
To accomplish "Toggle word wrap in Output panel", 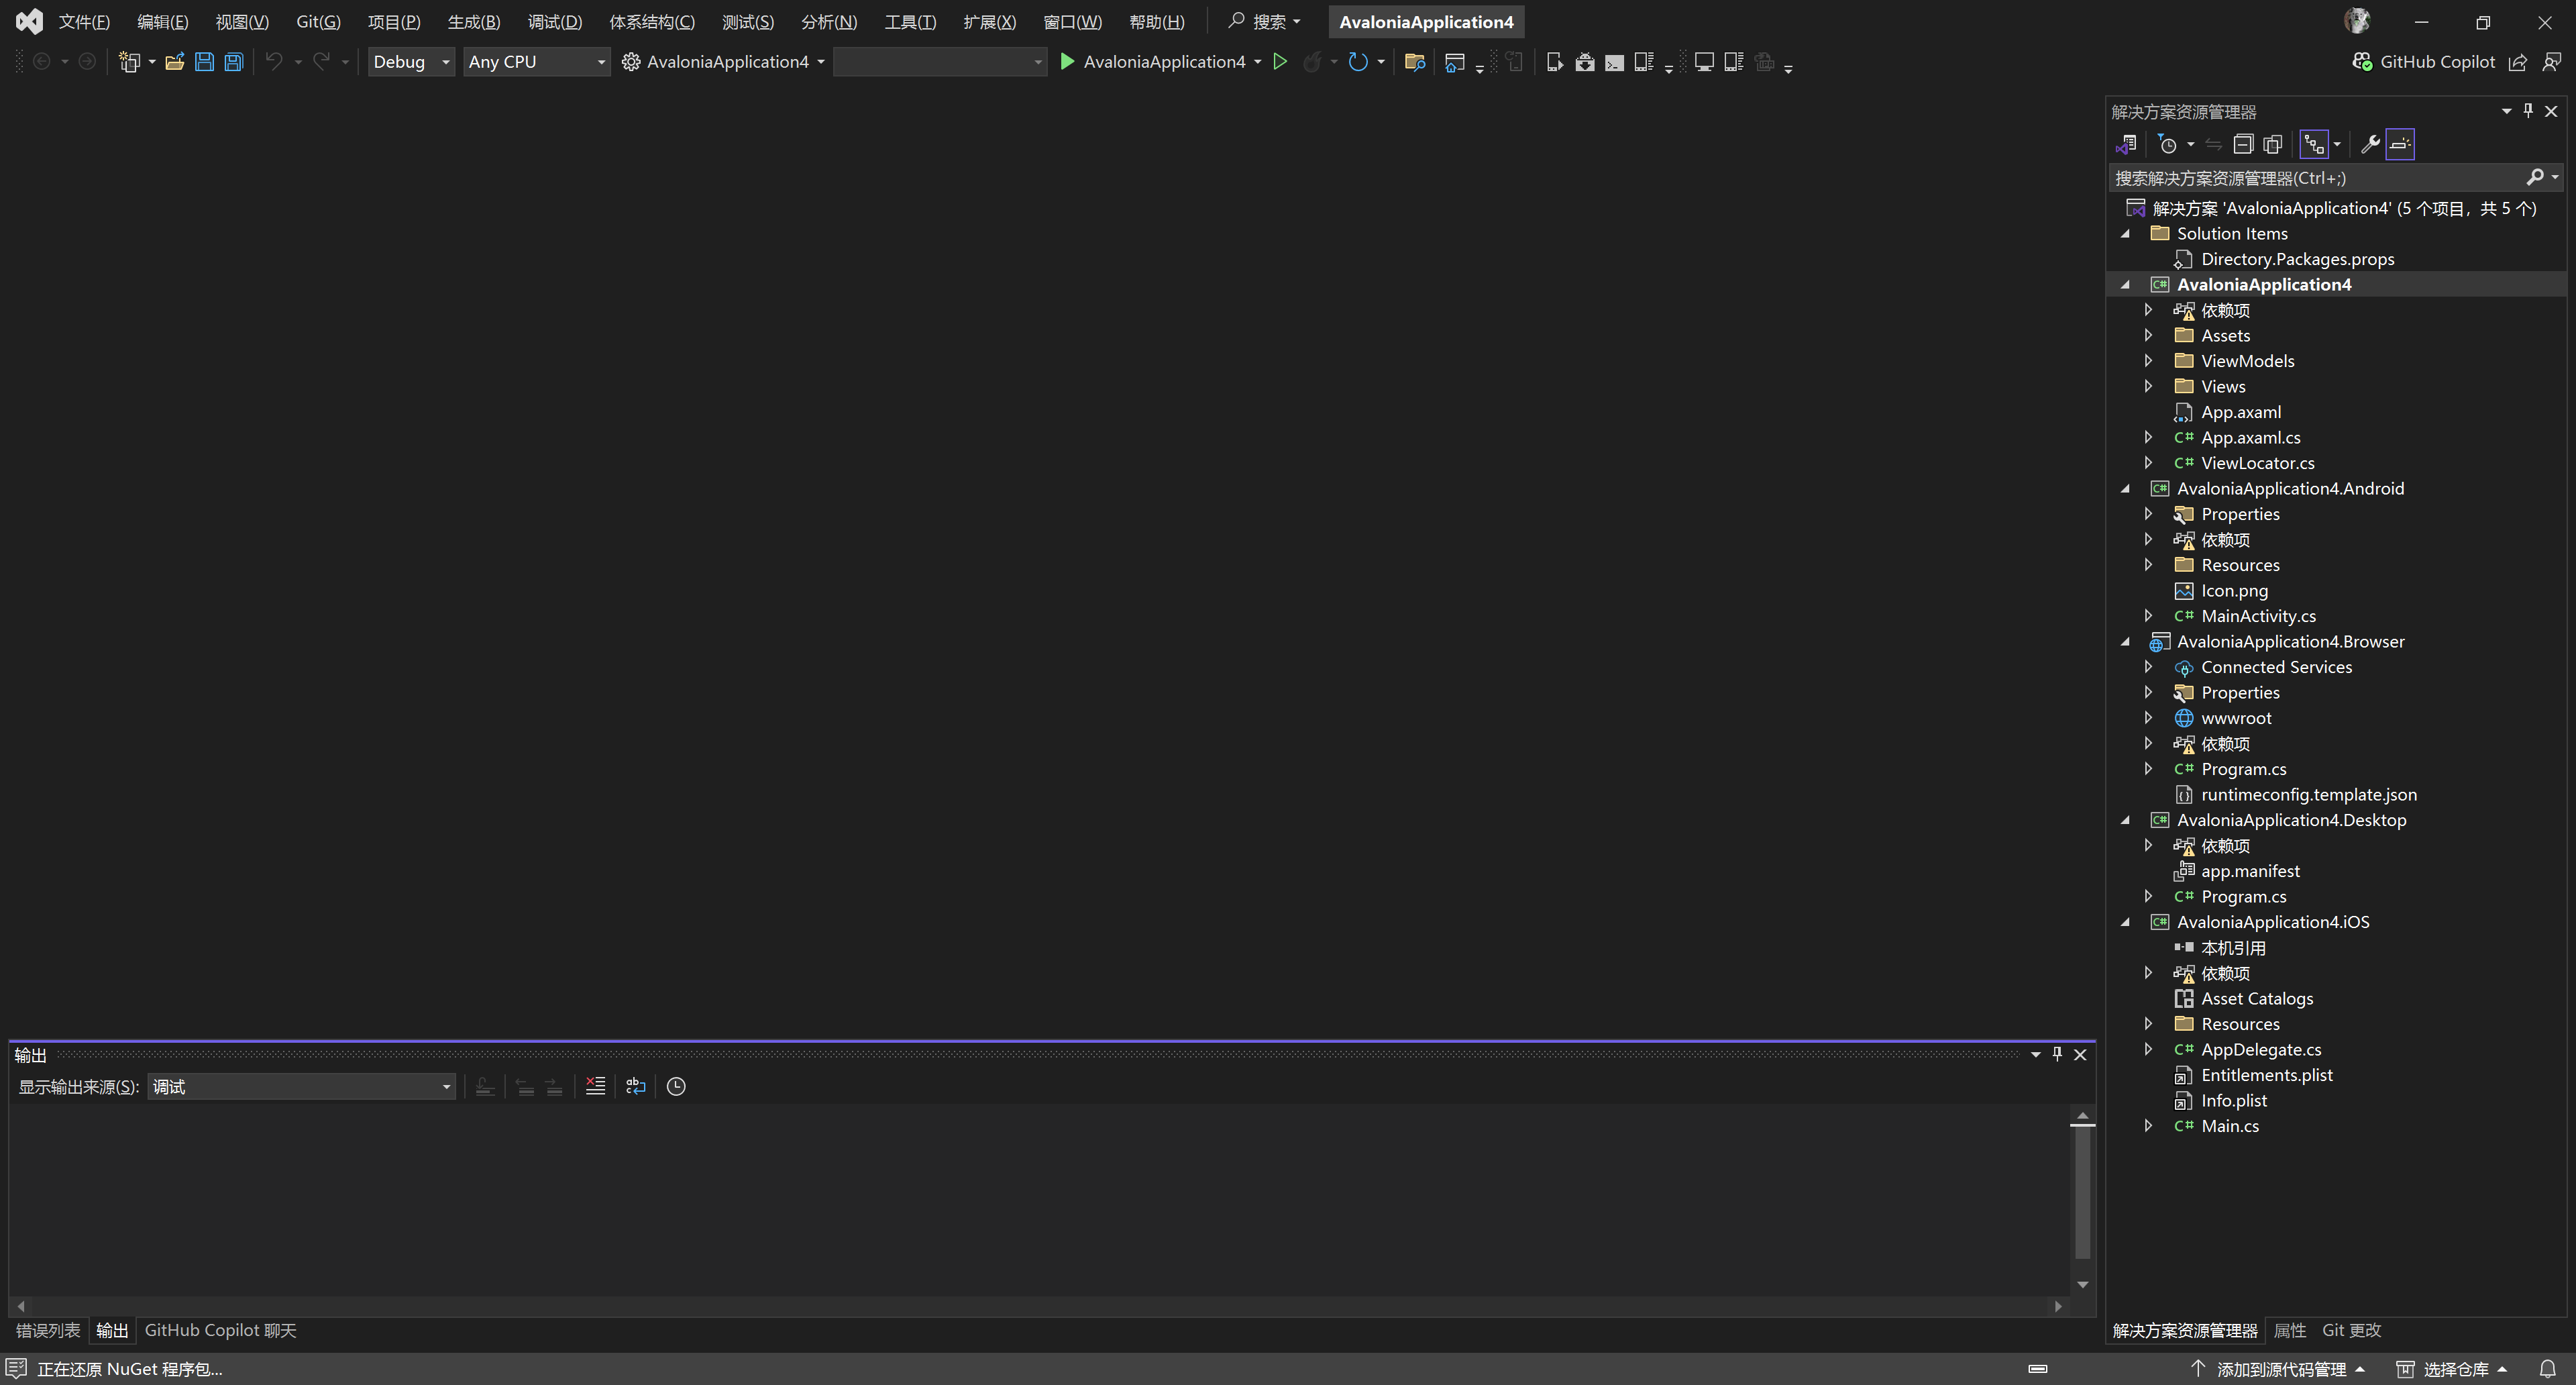I will (x=635, y=1086).
